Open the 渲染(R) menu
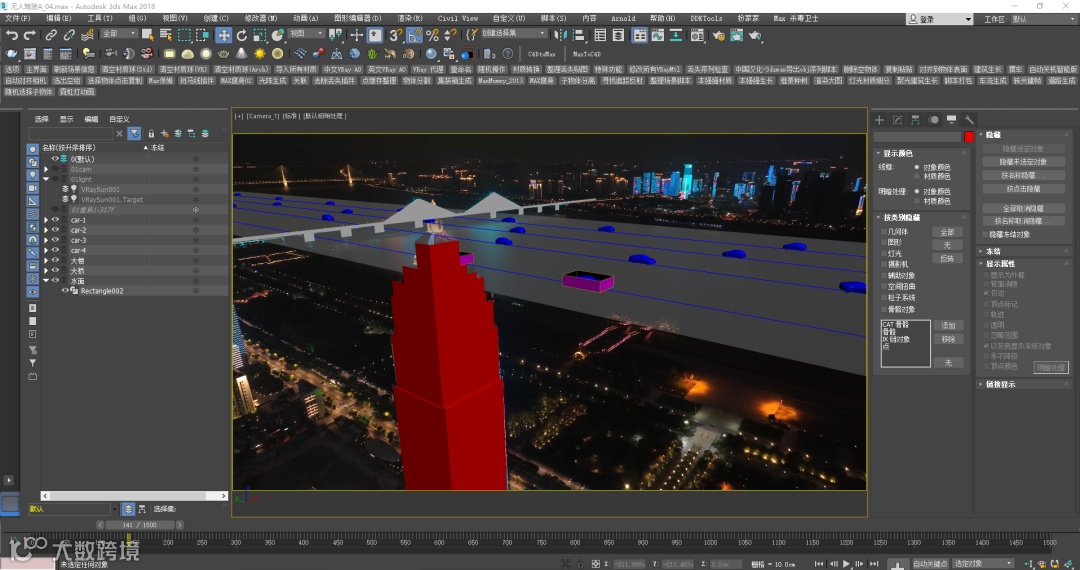The width and height of the screenshot is (1080, 570). (x=409, y=18)
